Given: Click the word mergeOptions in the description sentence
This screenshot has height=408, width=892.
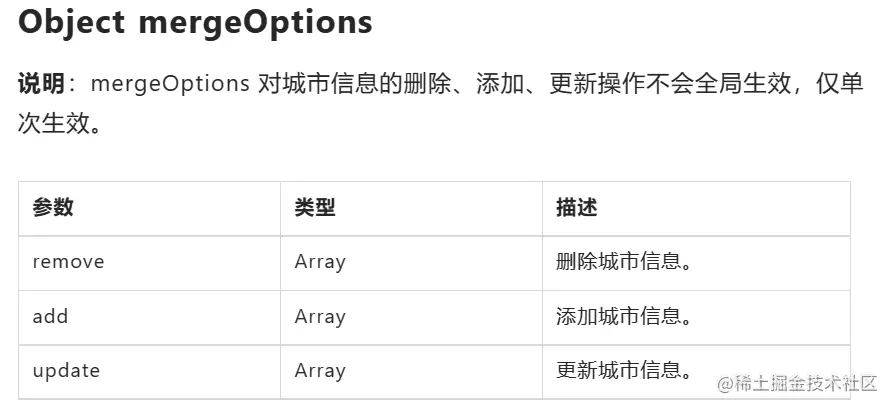Looking at the screenshot, I should tap(170, 84).
